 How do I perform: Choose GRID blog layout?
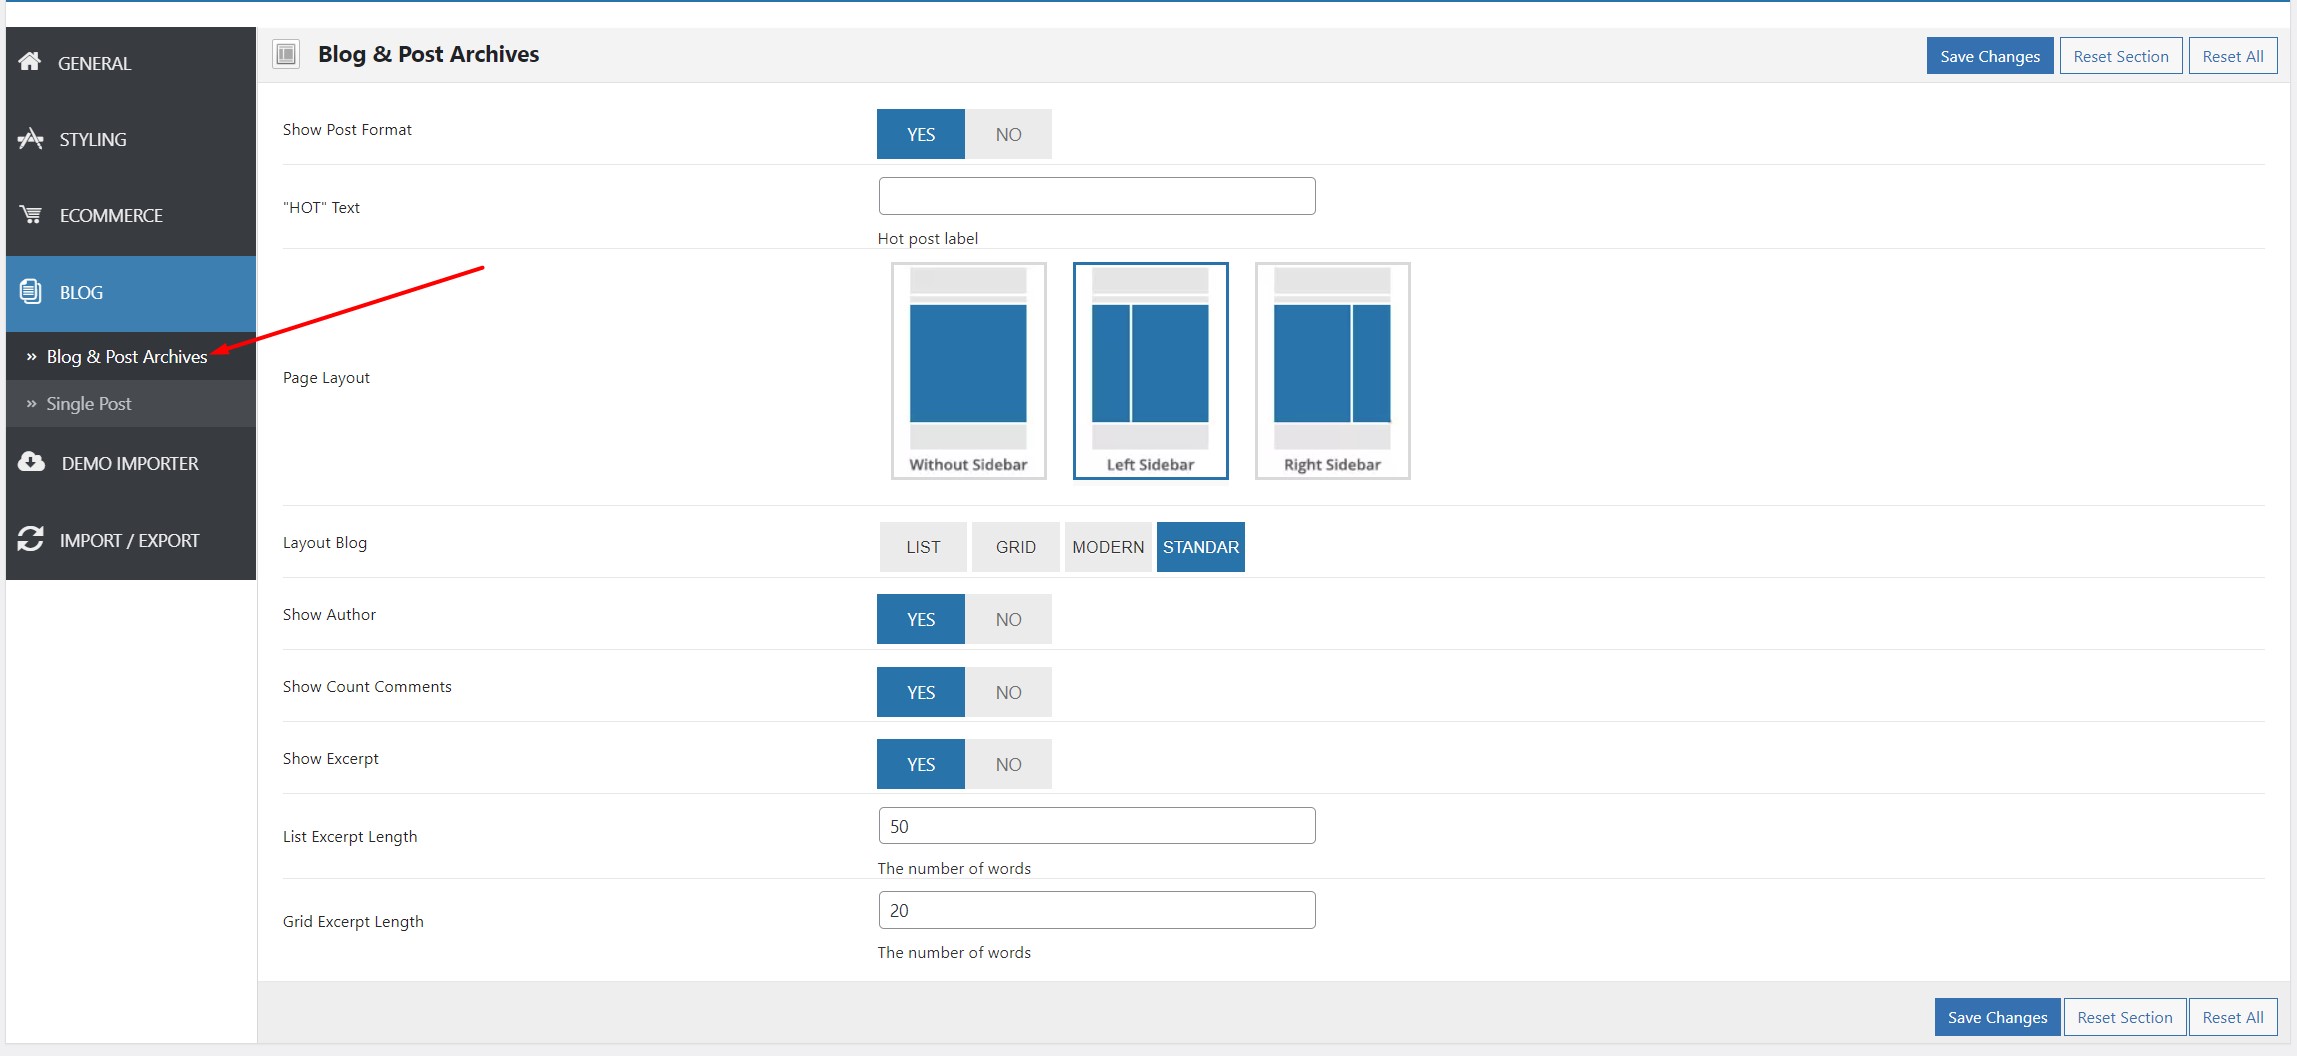[x=1015, y=547]
